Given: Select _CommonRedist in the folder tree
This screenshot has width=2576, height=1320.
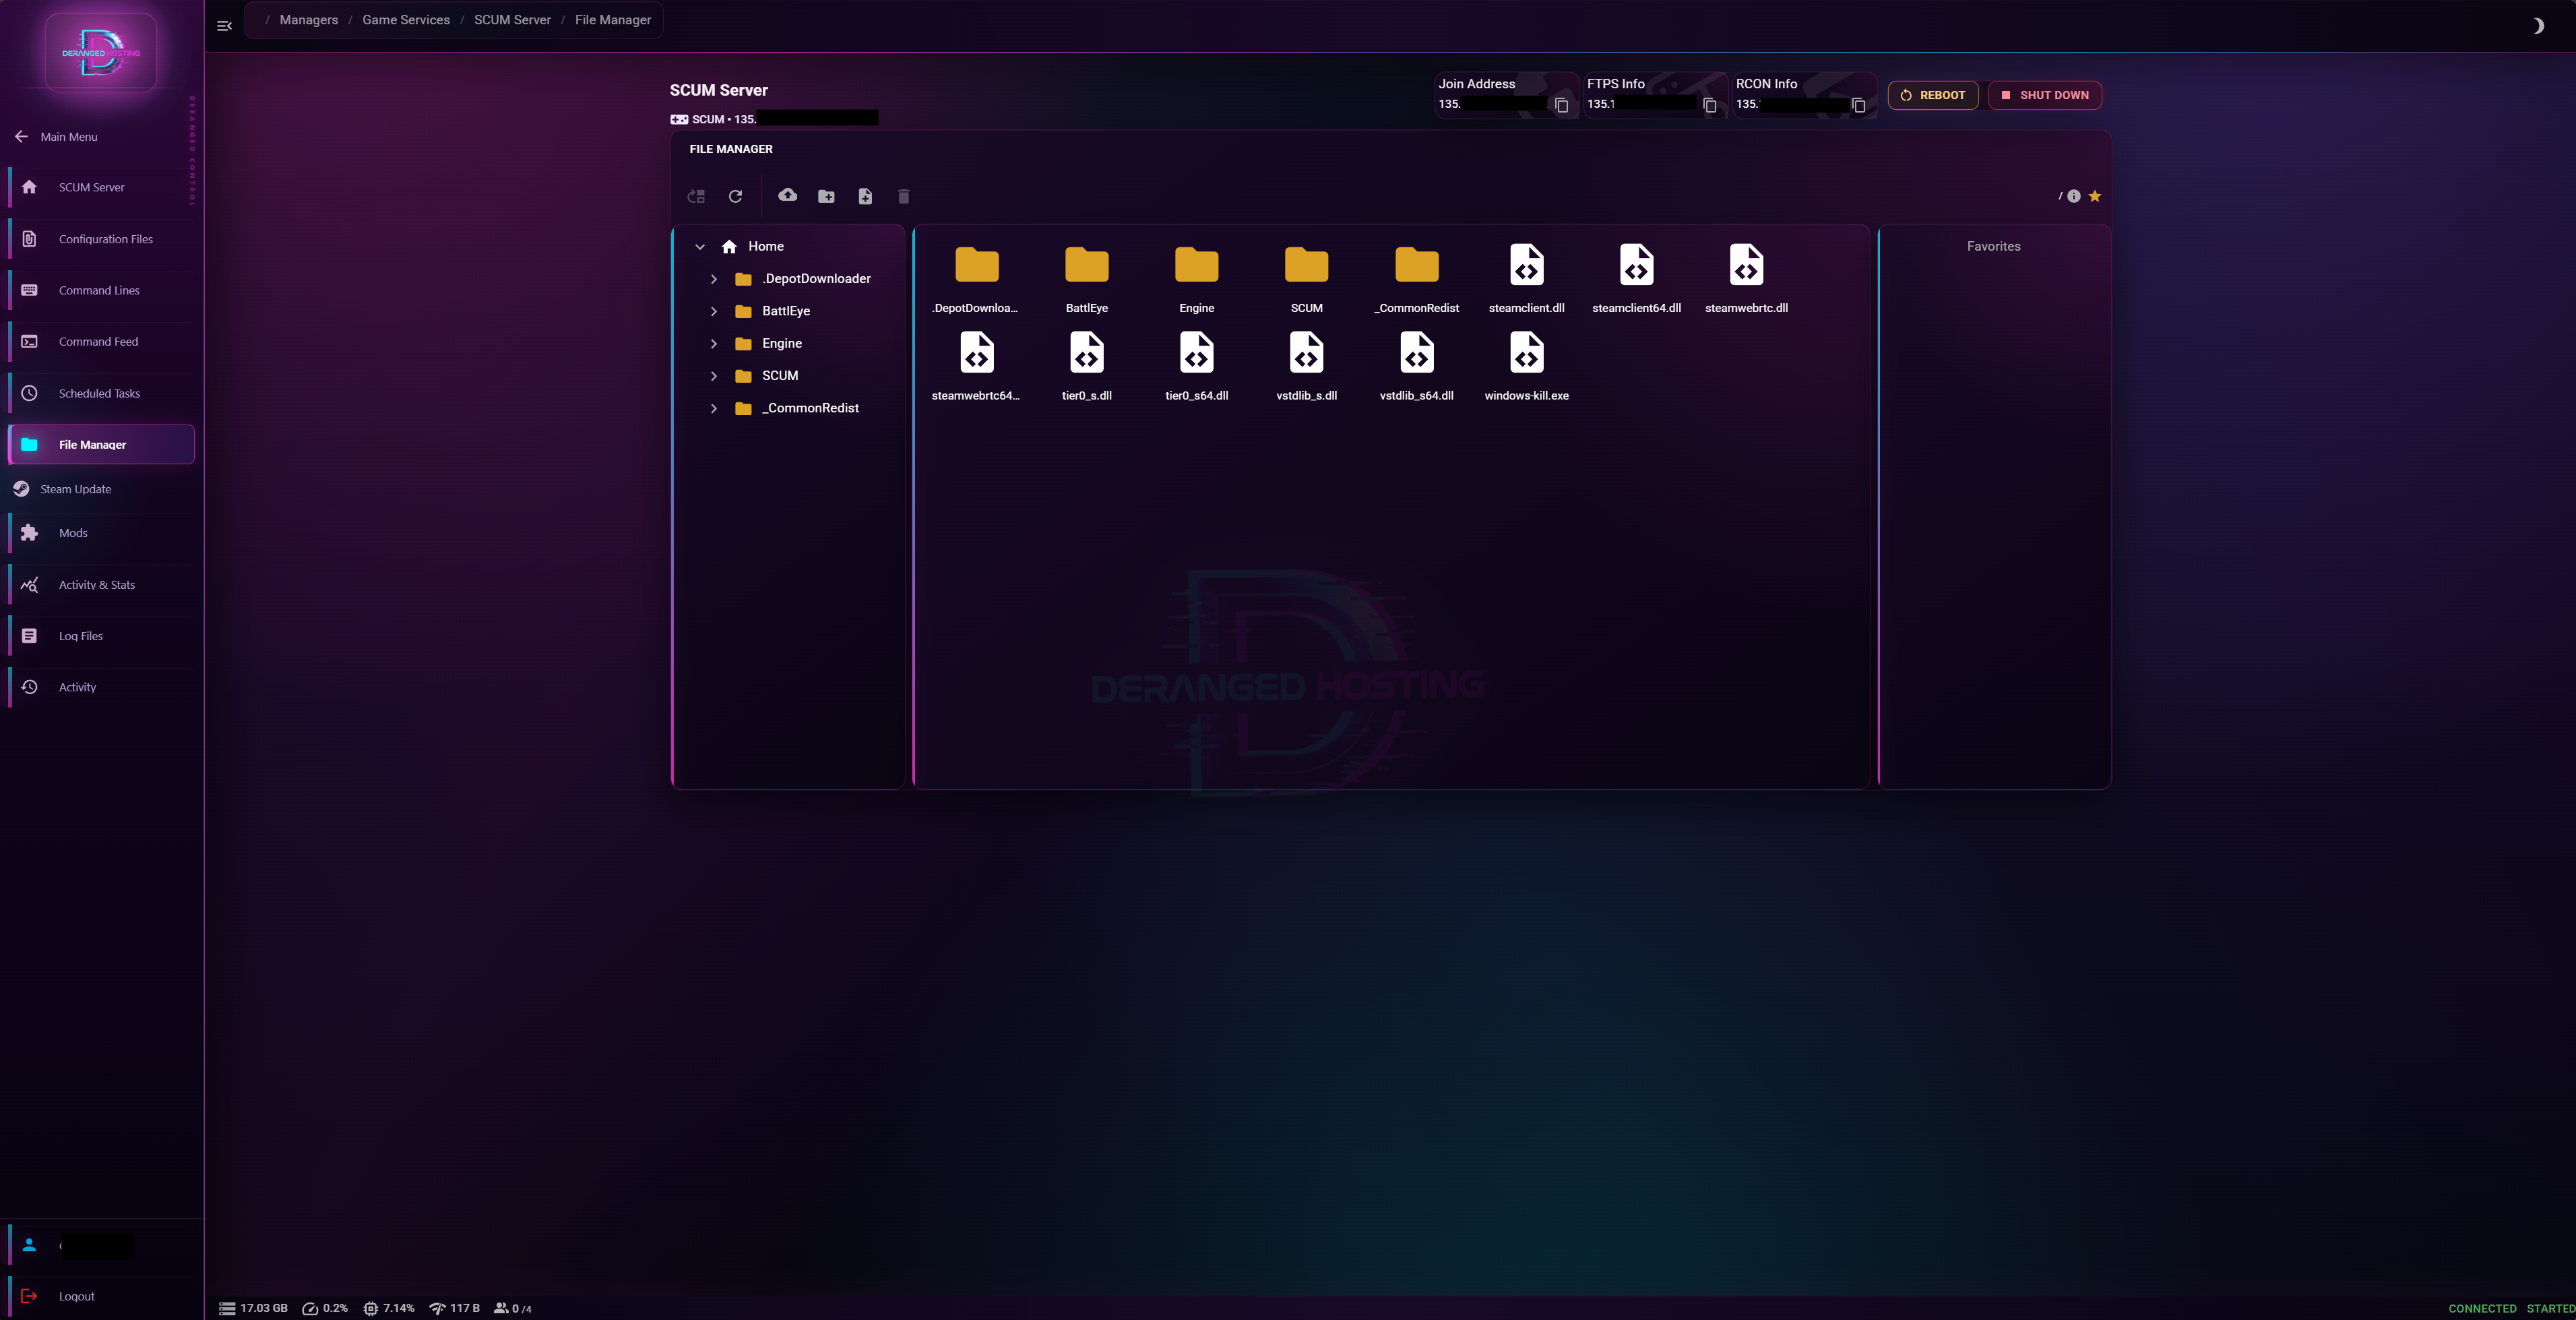Looking at the screenshot, I should 810,408.
